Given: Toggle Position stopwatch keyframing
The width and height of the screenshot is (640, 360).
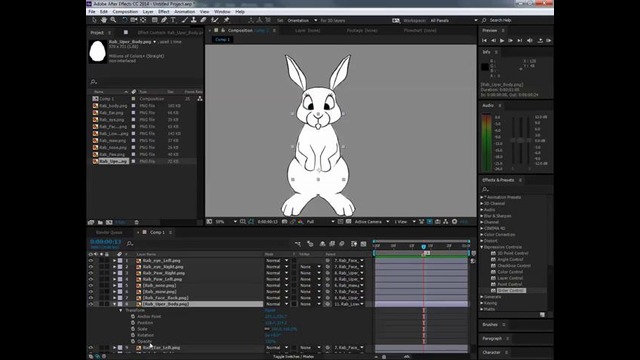Looking at the screenshot, I should (x=133, y=322).
